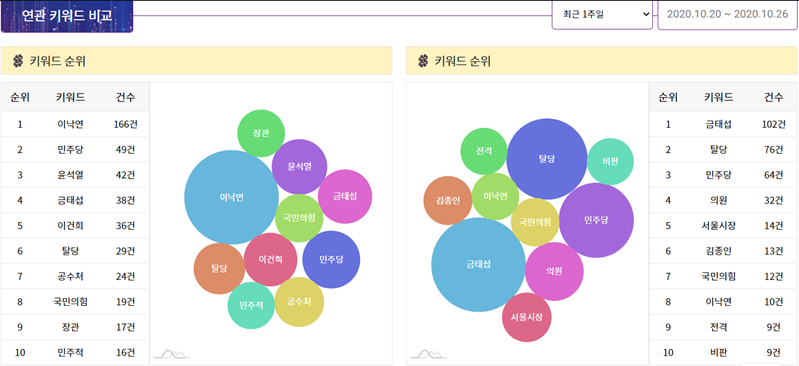799x366 pixels.
Task: Click the 민주당 keyword in right table row 3
Action: coord(718,175)
